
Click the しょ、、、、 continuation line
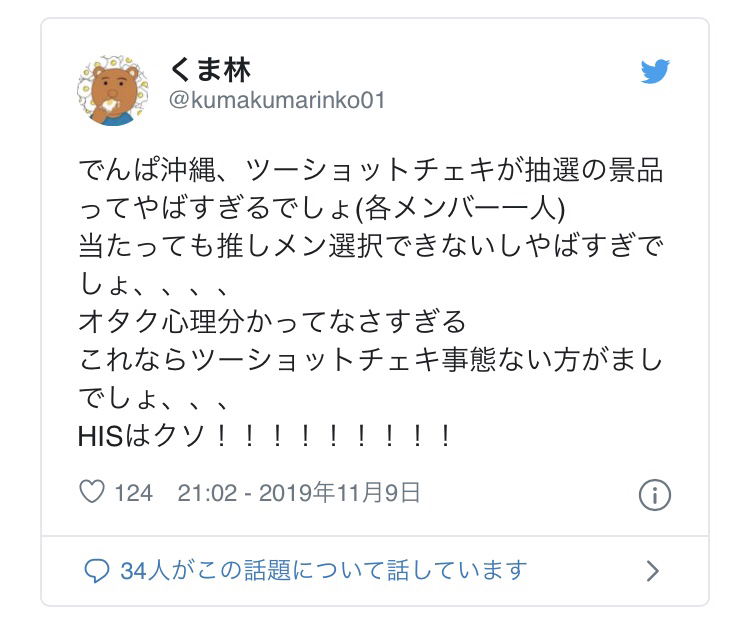coord(154,284)
